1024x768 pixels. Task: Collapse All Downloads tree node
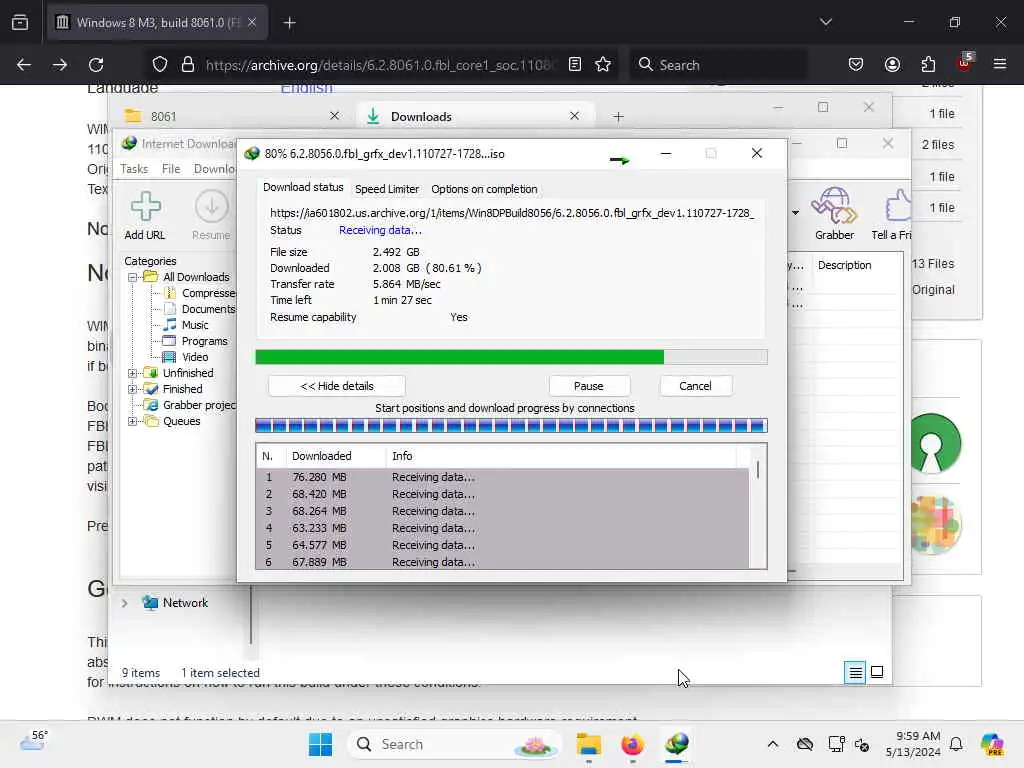[x=133, y=278]
